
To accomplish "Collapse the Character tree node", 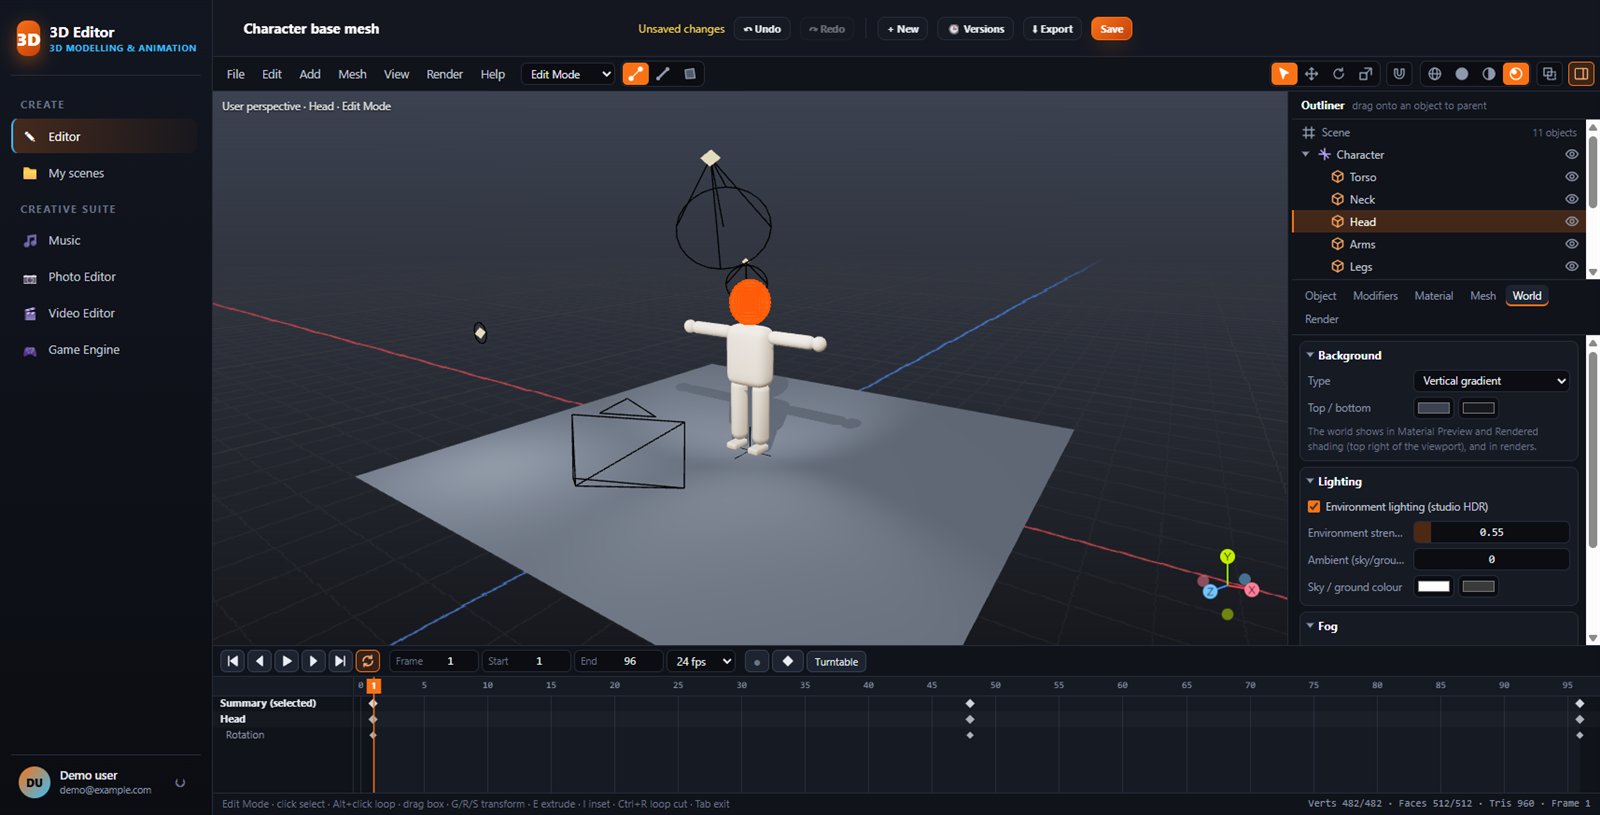I will [x=1306, y=155].
